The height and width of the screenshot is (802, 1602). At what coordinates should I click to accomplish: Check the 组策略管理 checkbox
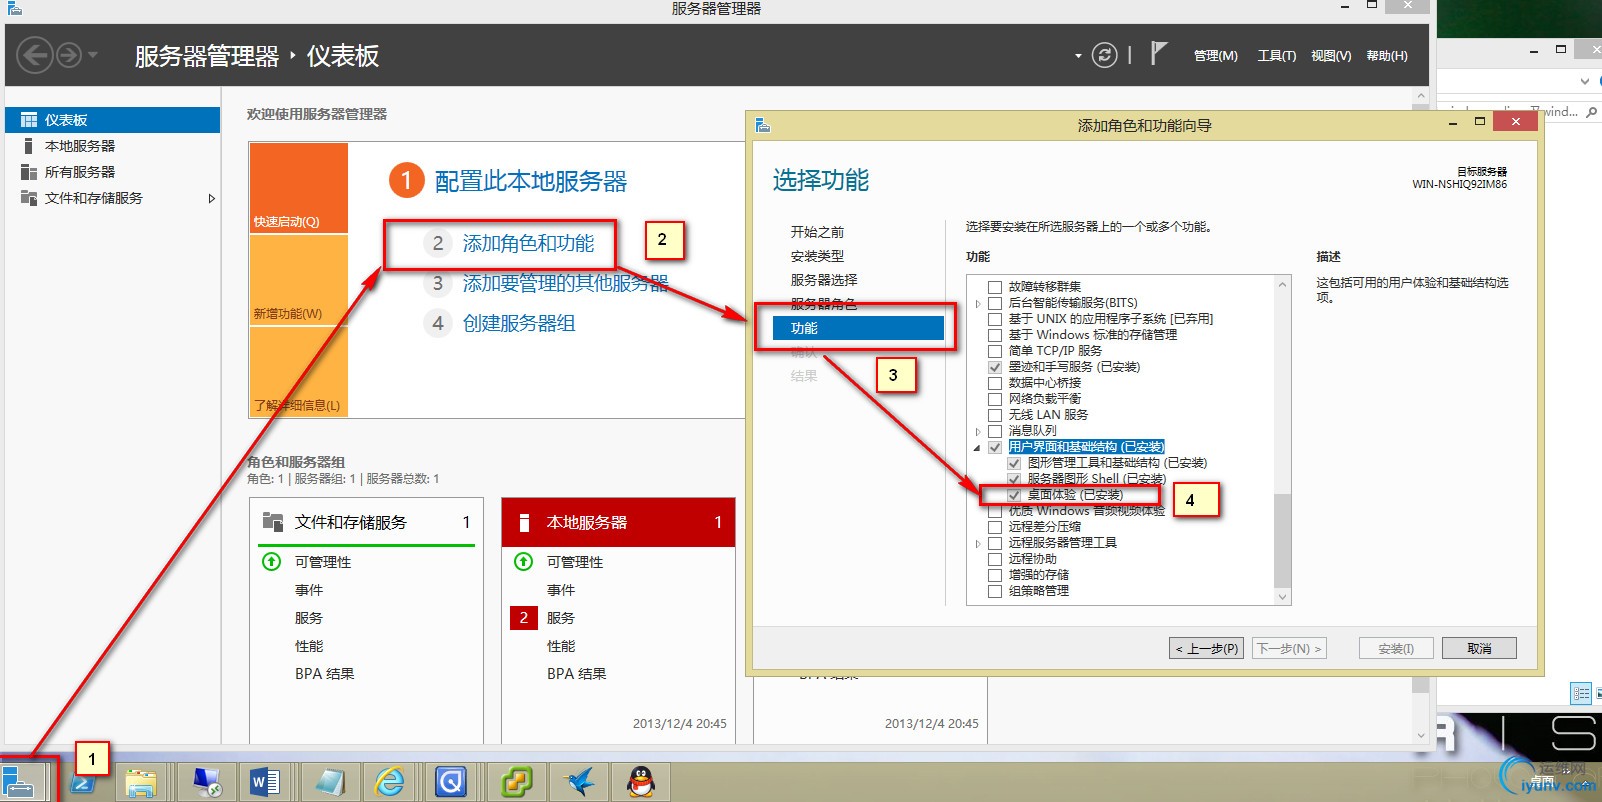(995, 591)
